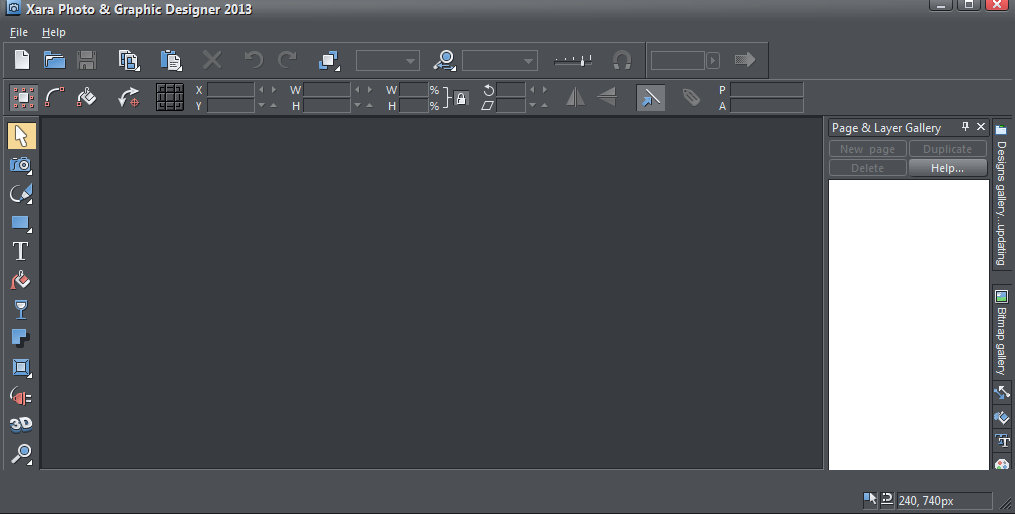The width and height of the screenshot is (1015, 514).
Task: Click the Delete X icon
Action: [x=212, y=60]
